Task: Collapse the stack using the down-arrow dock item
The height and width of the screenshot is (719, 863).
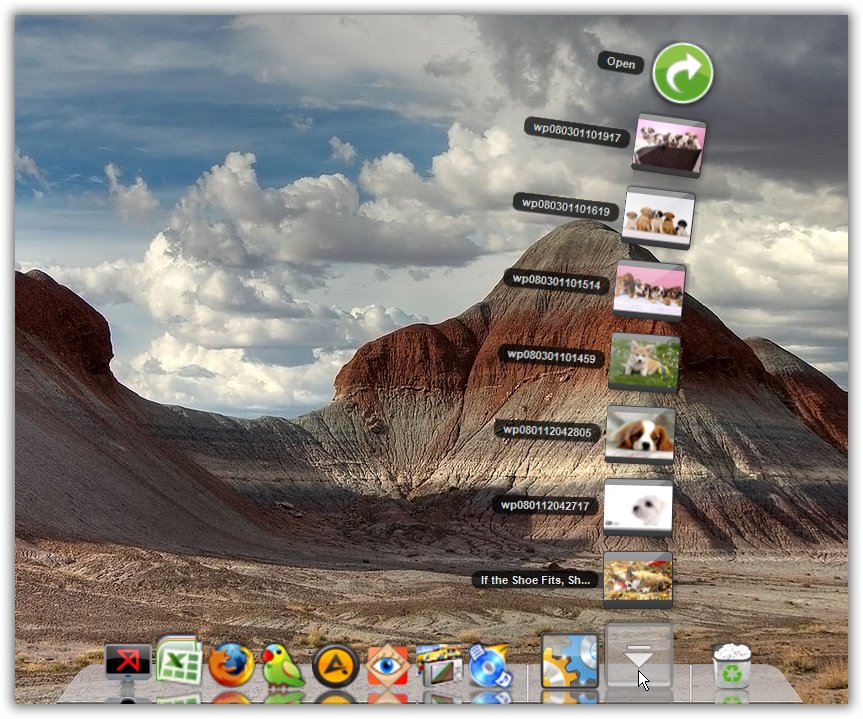Action: click(640, 657)
